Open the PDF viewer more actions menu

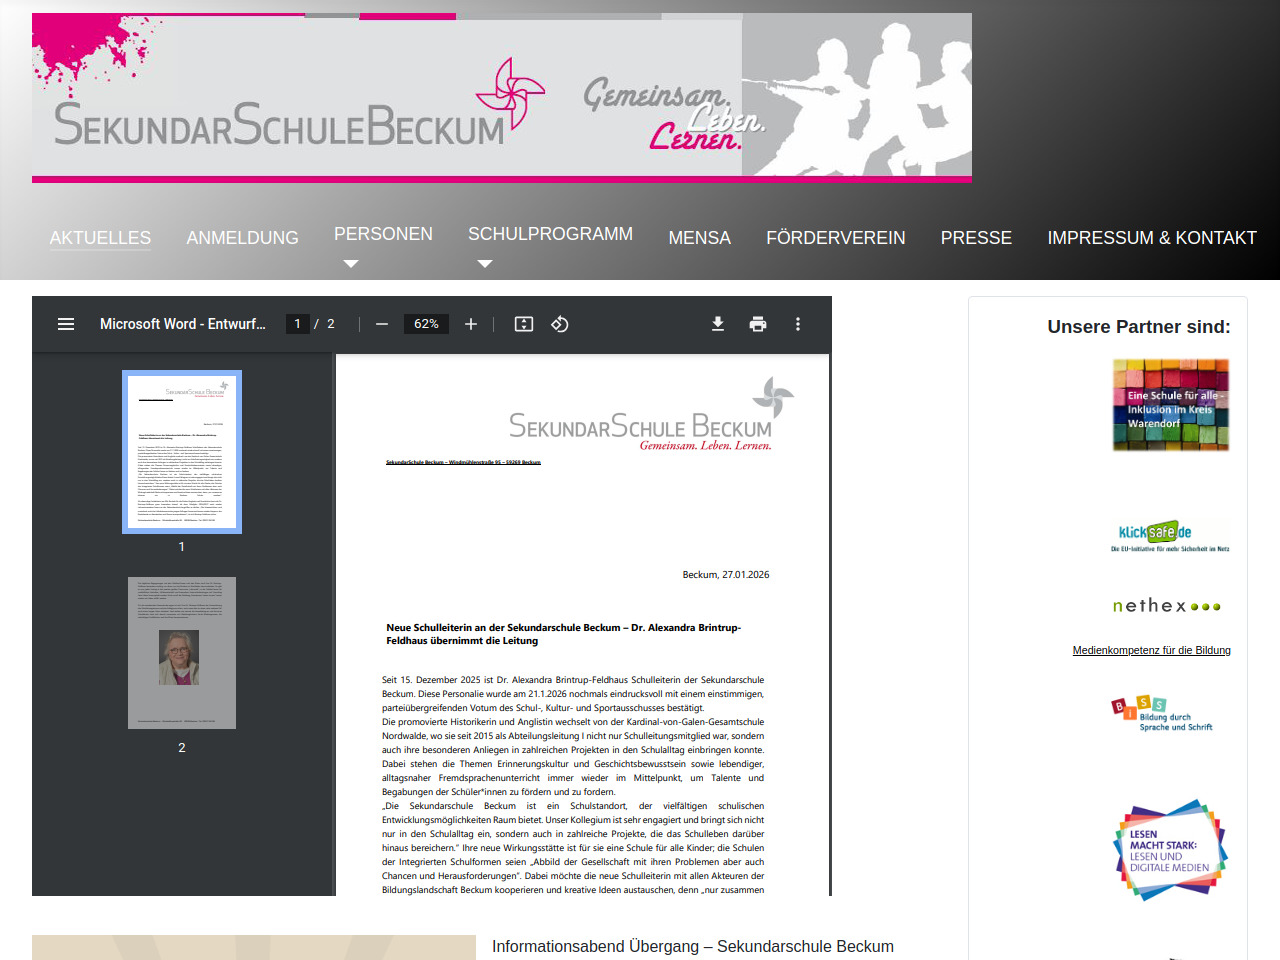tap(798, 324)
